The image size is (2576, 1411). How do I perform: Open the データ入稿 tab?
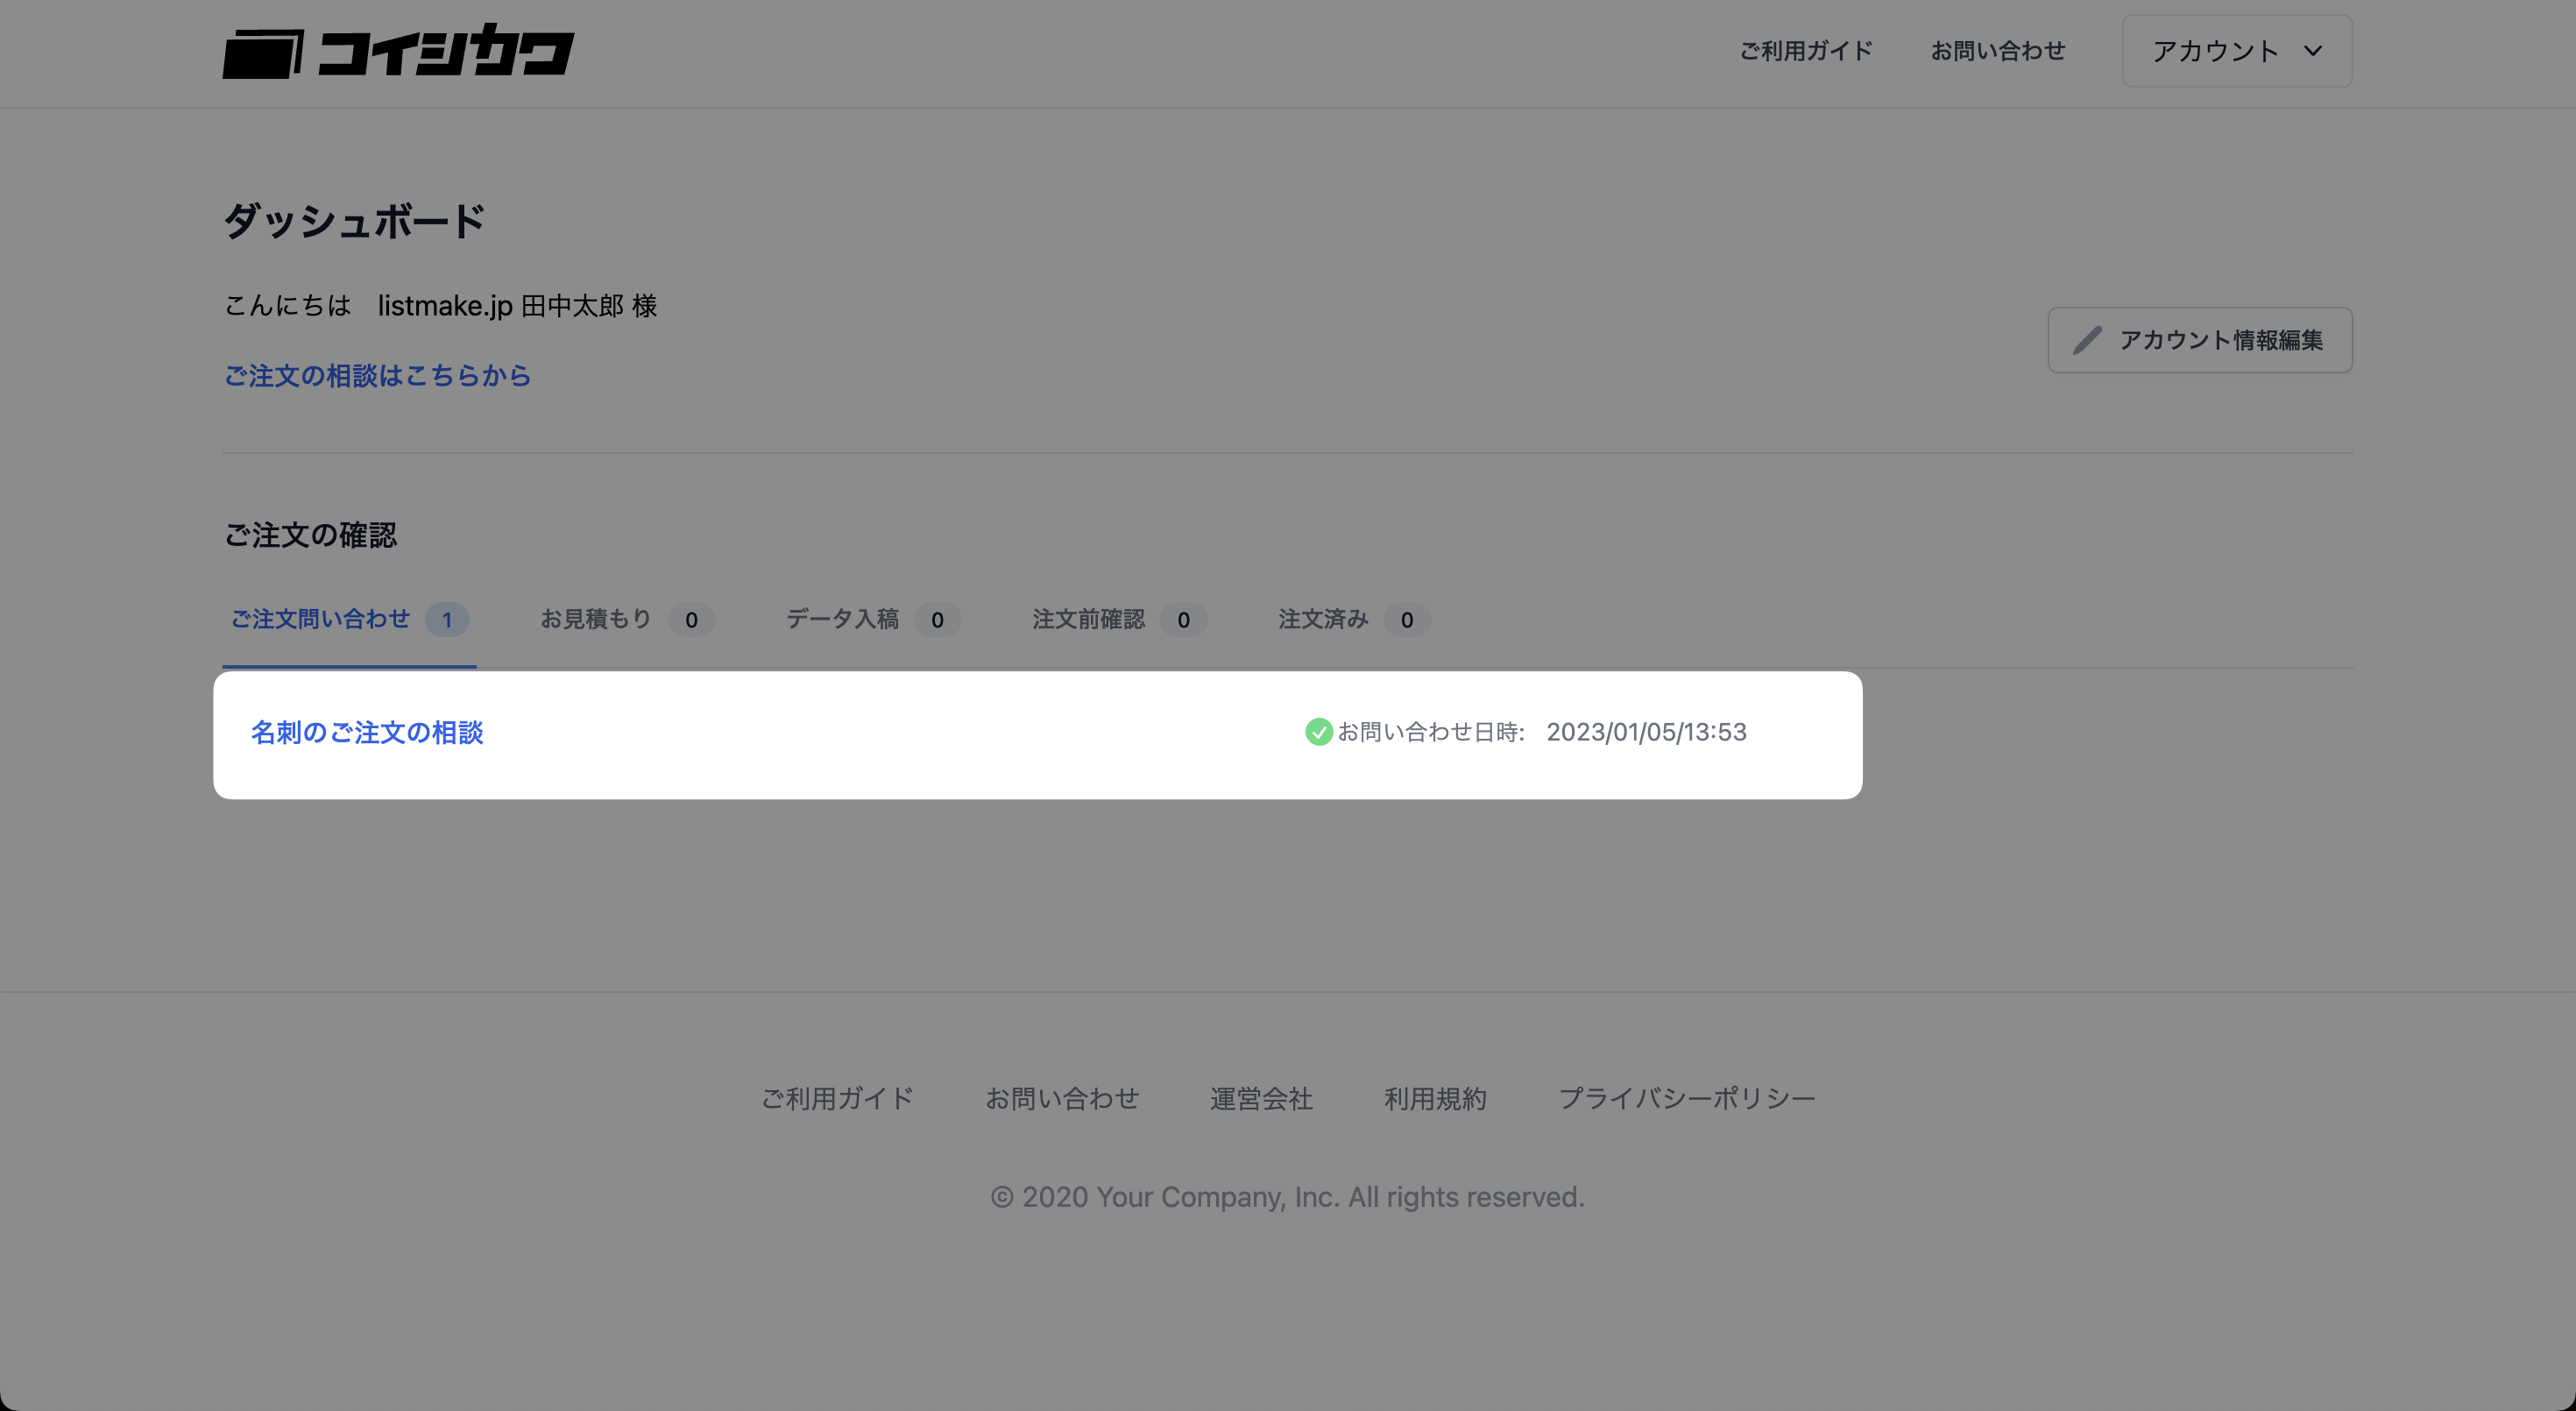click(x=872, y=620)
